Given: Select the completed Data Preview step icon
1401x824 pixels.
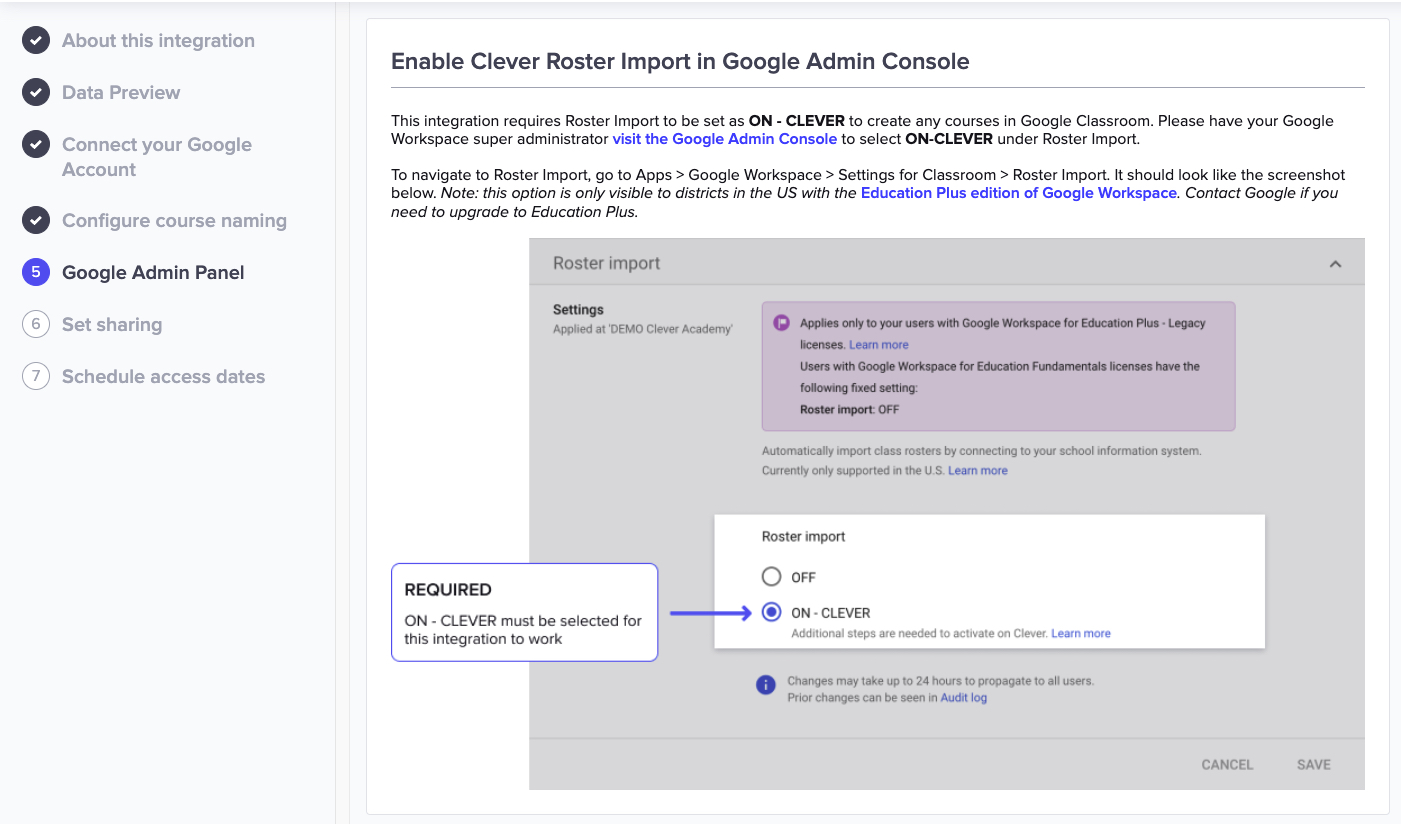Looking at the screenshot, I should pyautogui.click(x=36, y=92).
